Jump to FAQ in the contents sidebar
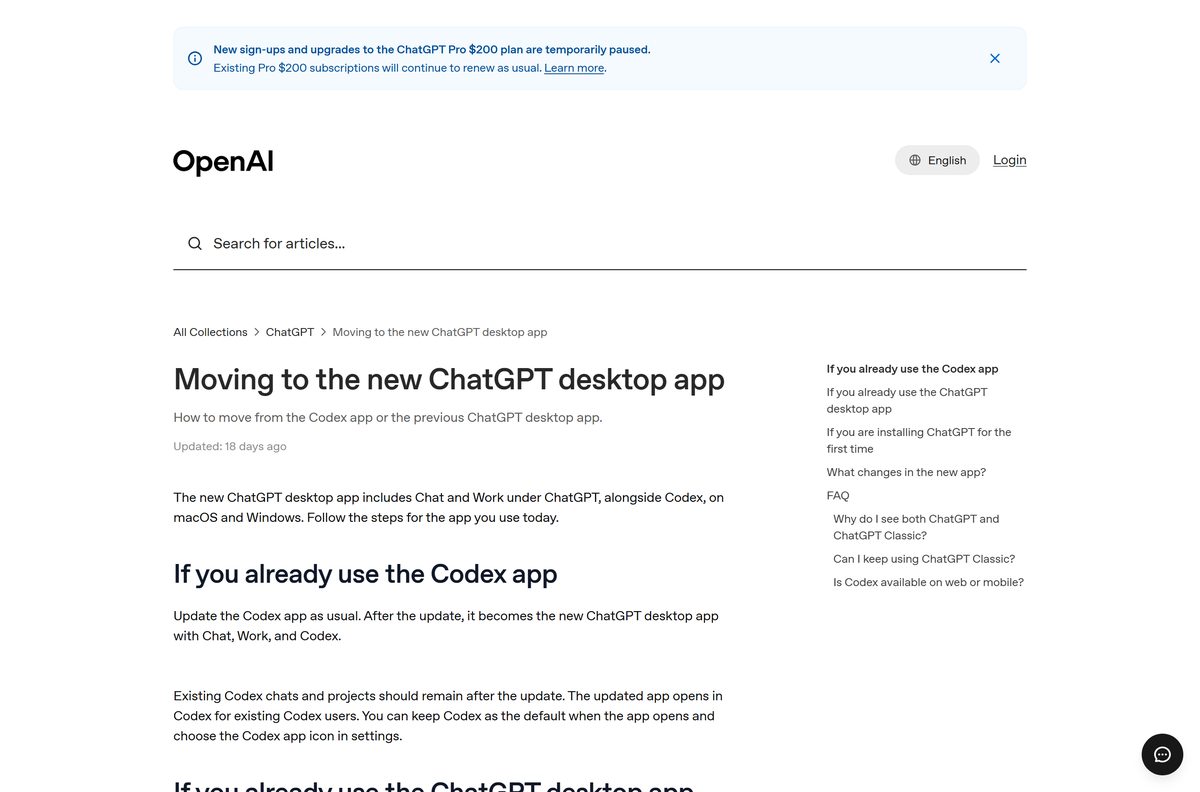This screenshot has width=1200, height=792. click(x=838, y=496)
